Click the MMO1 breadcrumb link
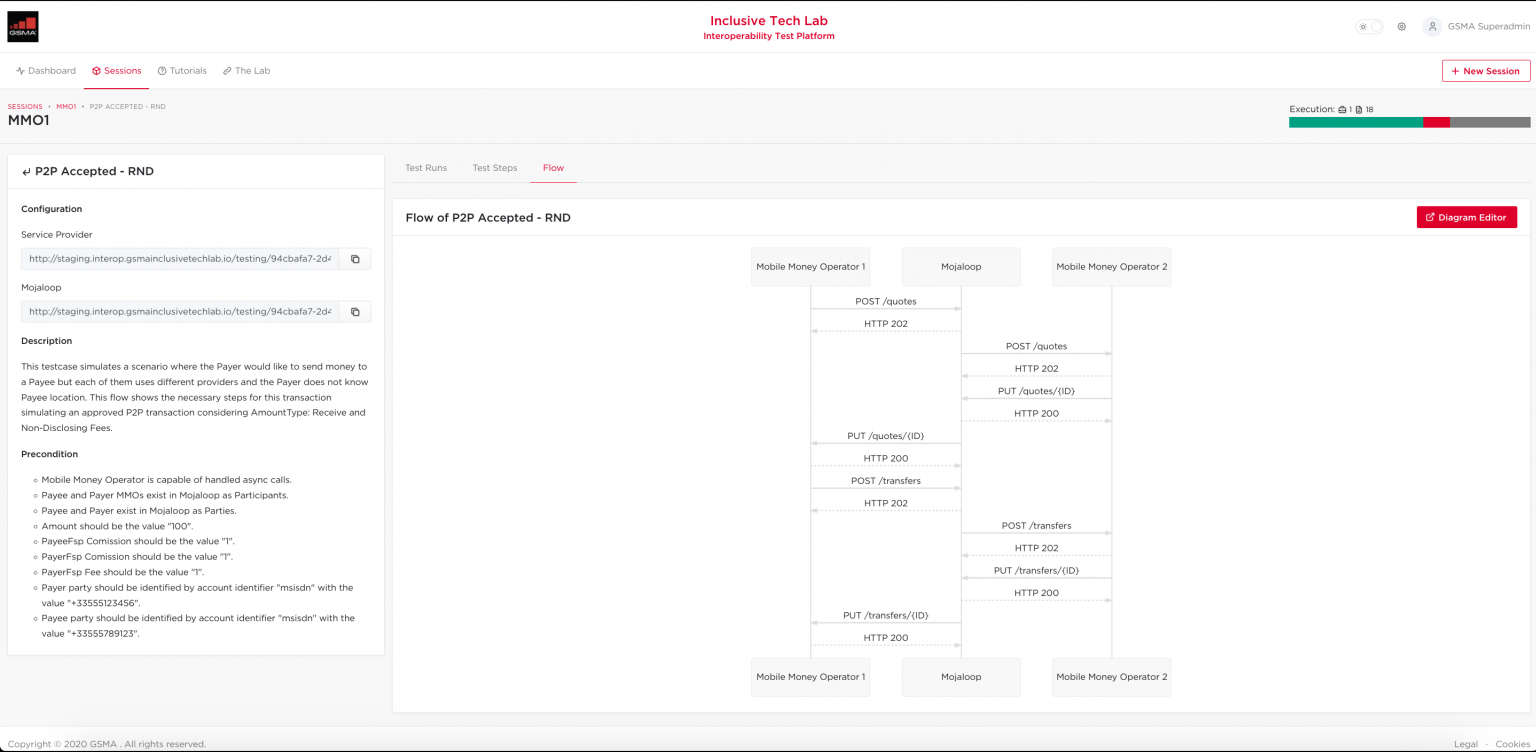1536x752 pixels. coord(66,106)
